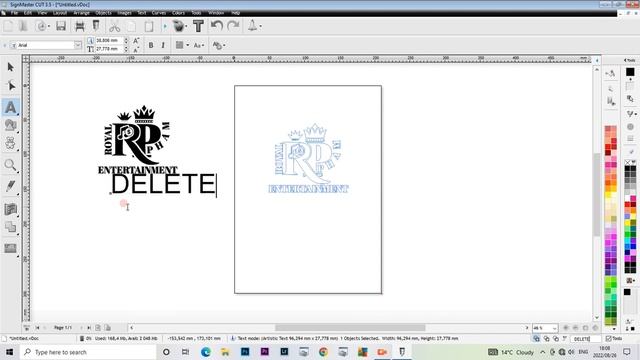Open the Window menu
The width and height of the screenshot is (640, 360).
coord(216,13)
